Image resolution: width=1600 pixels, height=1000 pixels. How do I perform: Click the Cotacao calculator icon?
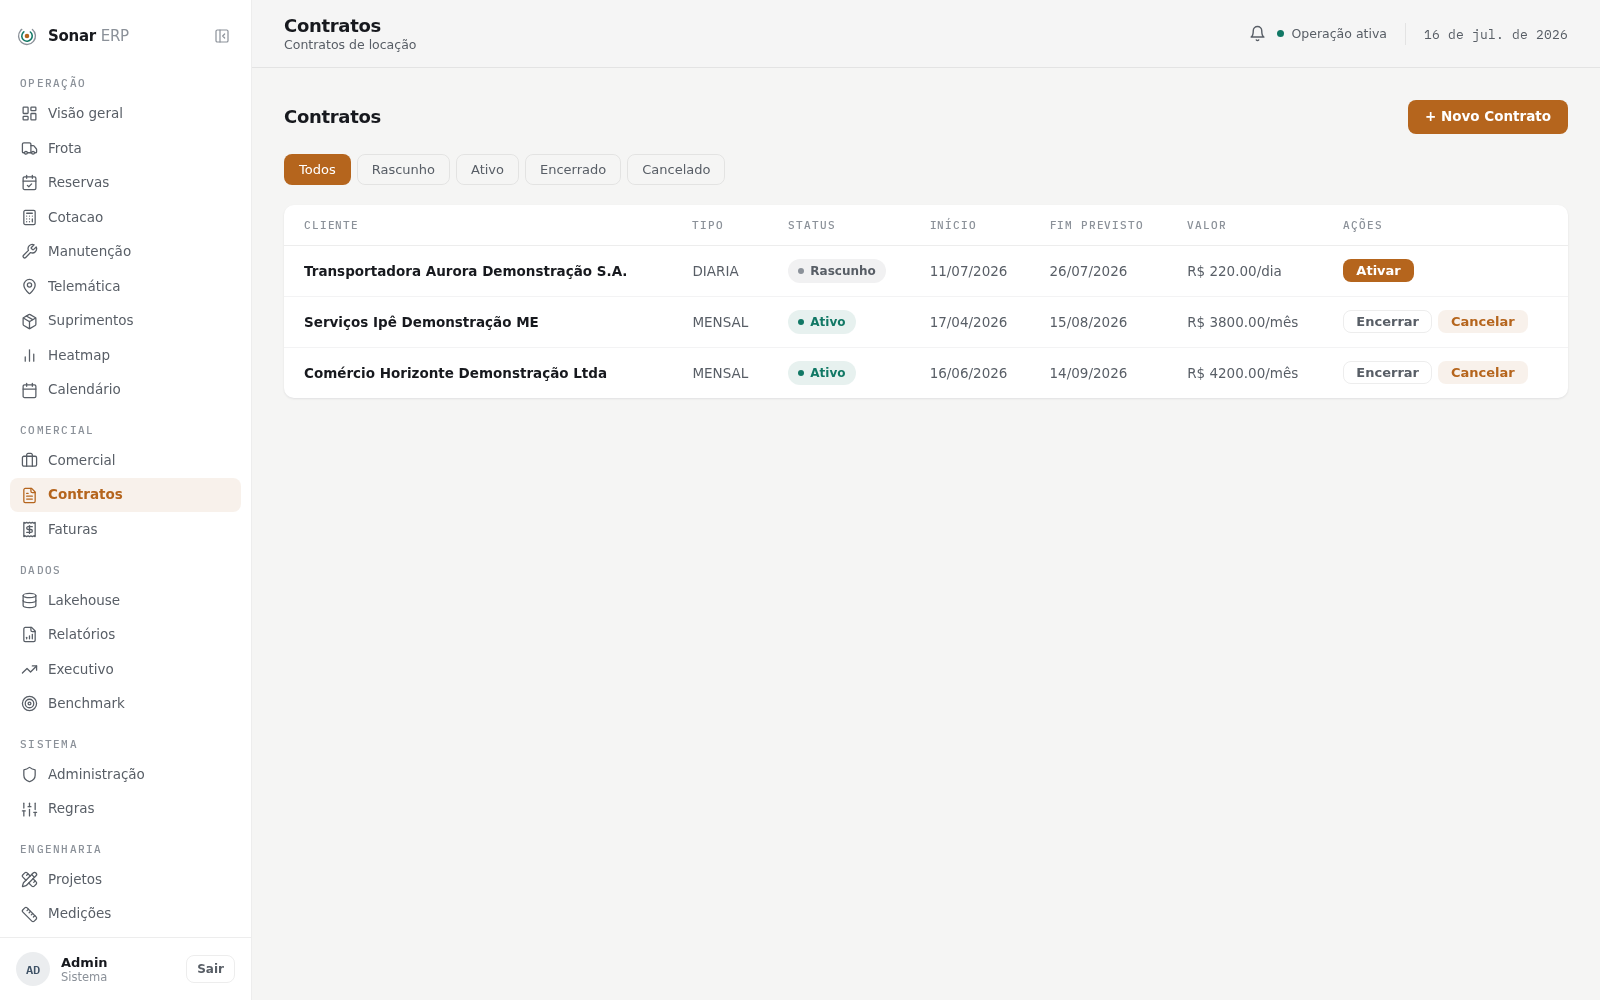tap(29, 217)
